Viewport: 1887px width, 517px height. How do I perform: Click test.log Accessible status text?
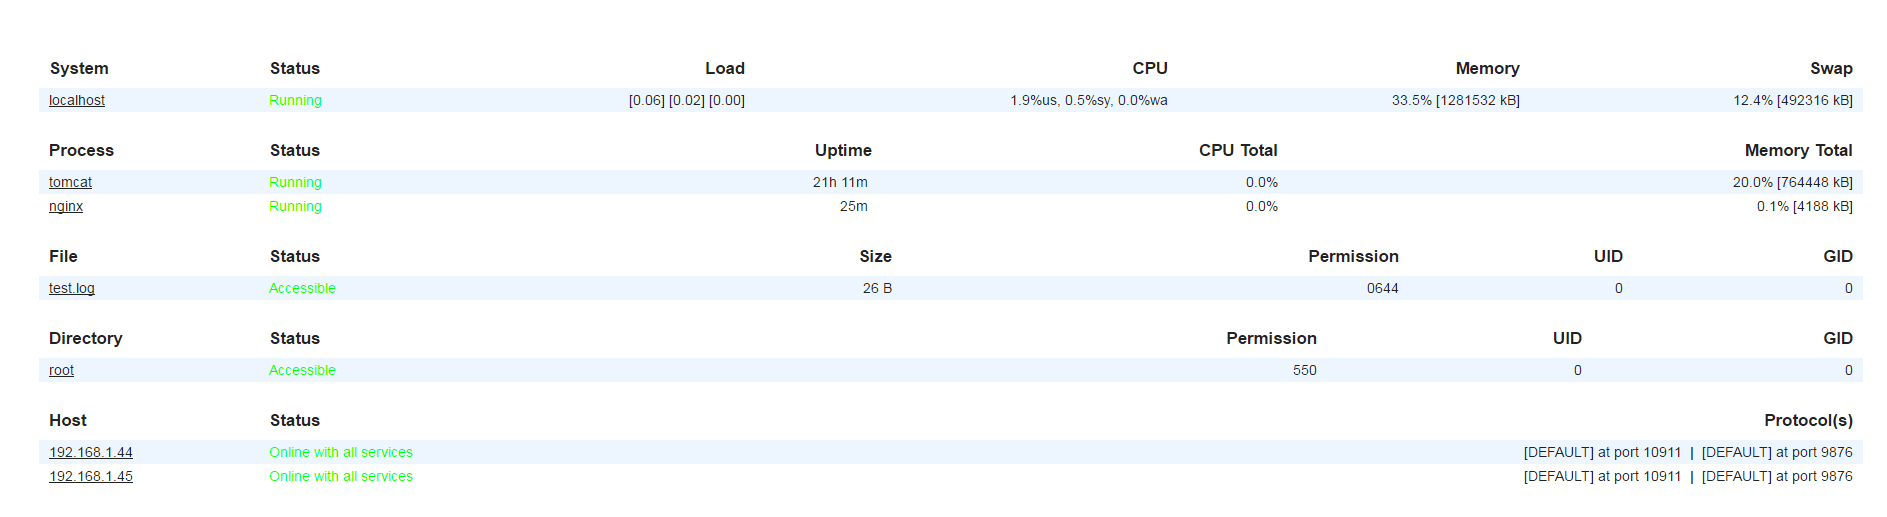coord(302,288)
